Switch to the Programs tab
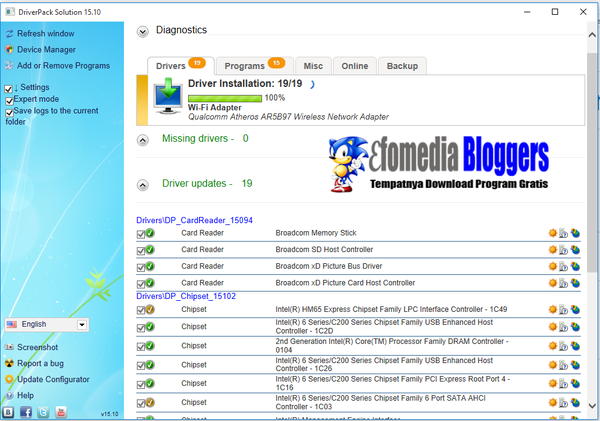This screenshot has width=600, height=421. point(254,66)
